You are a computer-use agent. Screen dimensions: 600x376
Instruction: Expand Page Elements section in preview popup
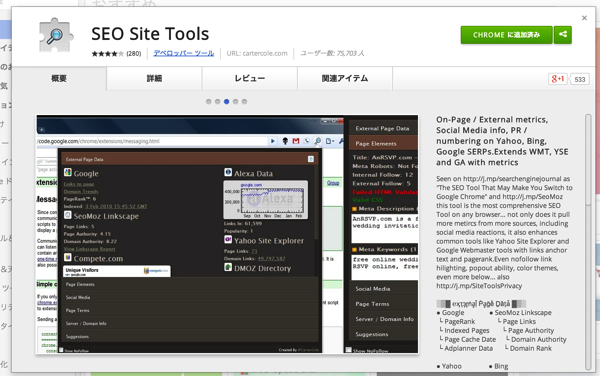click(x=189, y=284)
